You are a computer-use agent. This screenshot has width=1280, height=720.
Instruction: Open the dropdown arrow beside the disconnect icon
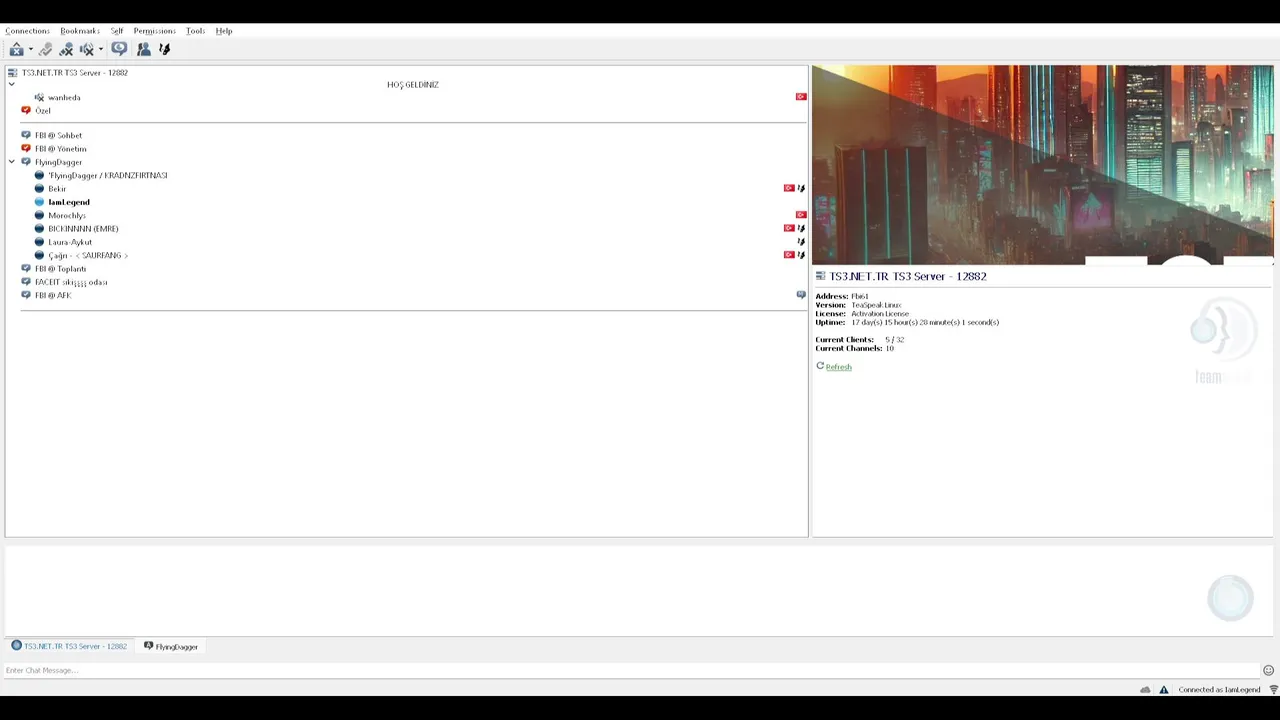[x=31, y=49]
